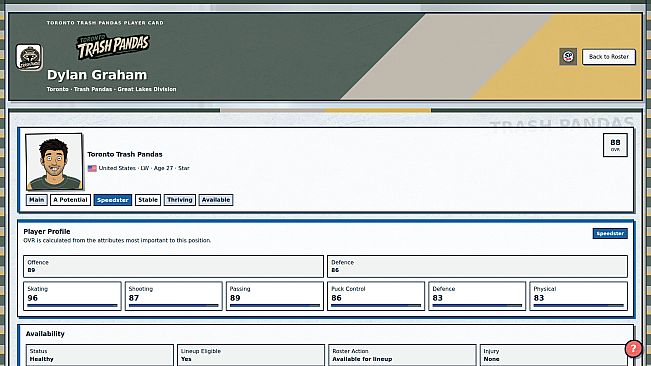Image resolution: width=651 pixels, height=366 pixels.
Task: Click the Toronto Trash Pandas wordmark logo
Action: (x=113, y=46)
